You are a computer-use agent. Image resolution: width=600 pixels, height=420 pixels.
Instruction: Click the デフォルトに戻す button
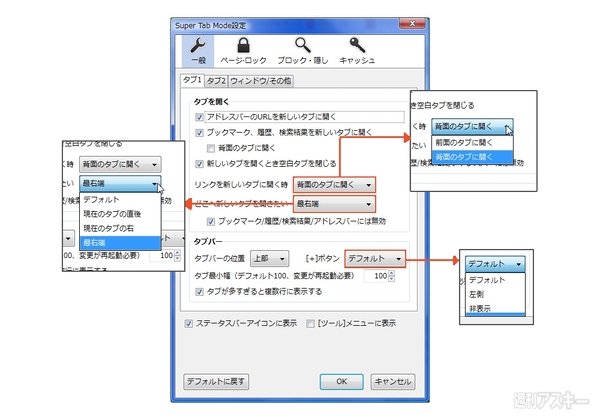(216, 382)
